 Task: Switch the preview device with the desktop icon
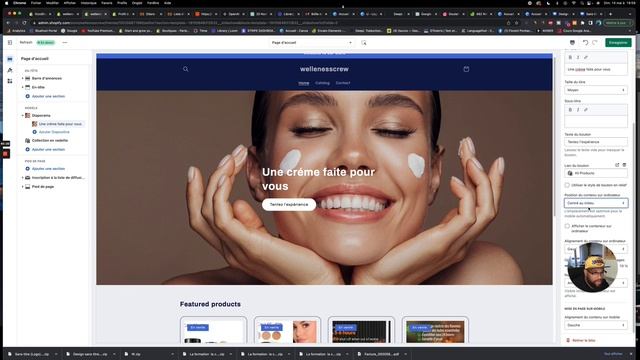pos(572,42)
